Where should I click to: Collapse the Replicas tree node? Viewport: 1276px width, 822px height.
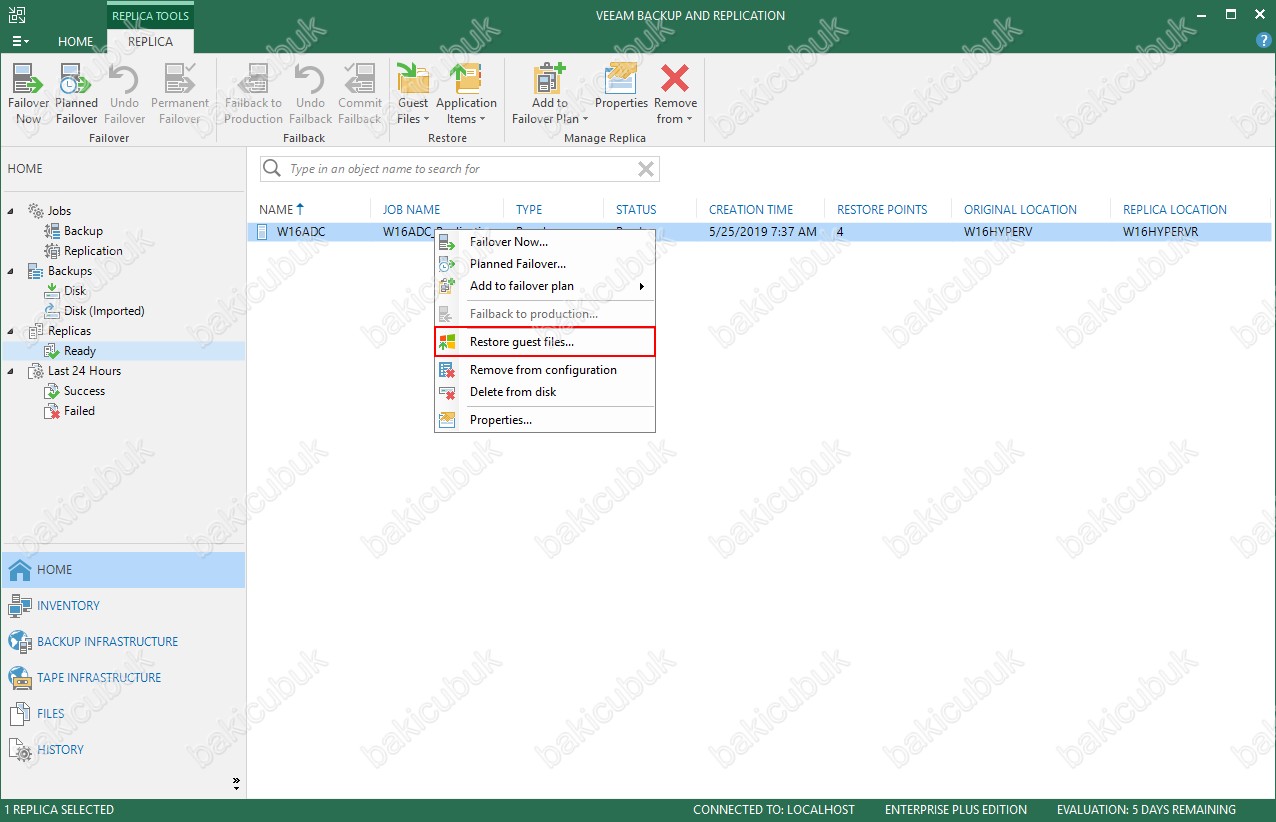pyautogui.click(x=12, y=331)
